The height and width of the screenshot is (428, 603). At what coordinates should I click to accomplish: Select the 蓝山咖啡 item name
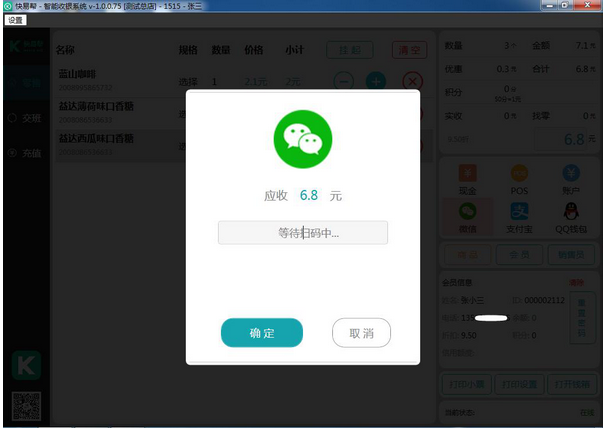coord(77,74)
